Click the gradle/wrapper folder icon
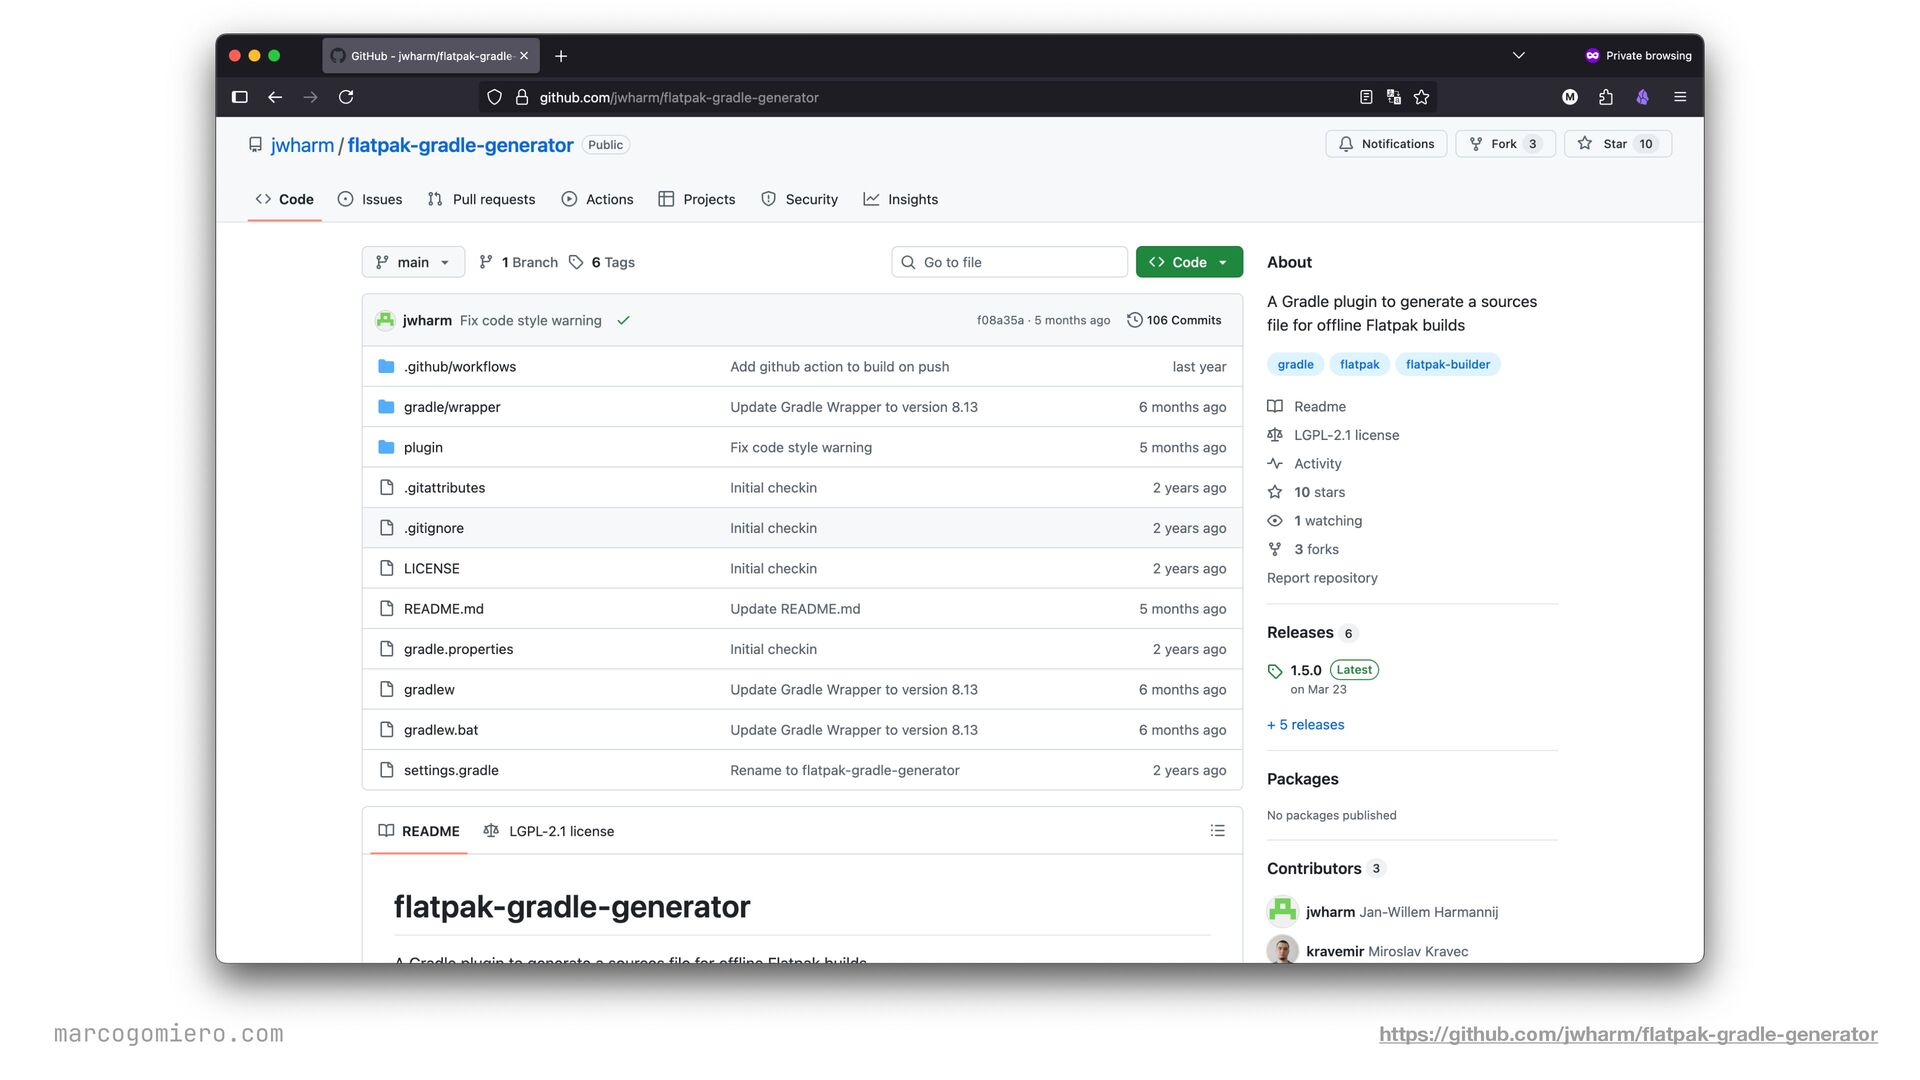Viewport: 1920px width, 1080px height. coord(386,407)
